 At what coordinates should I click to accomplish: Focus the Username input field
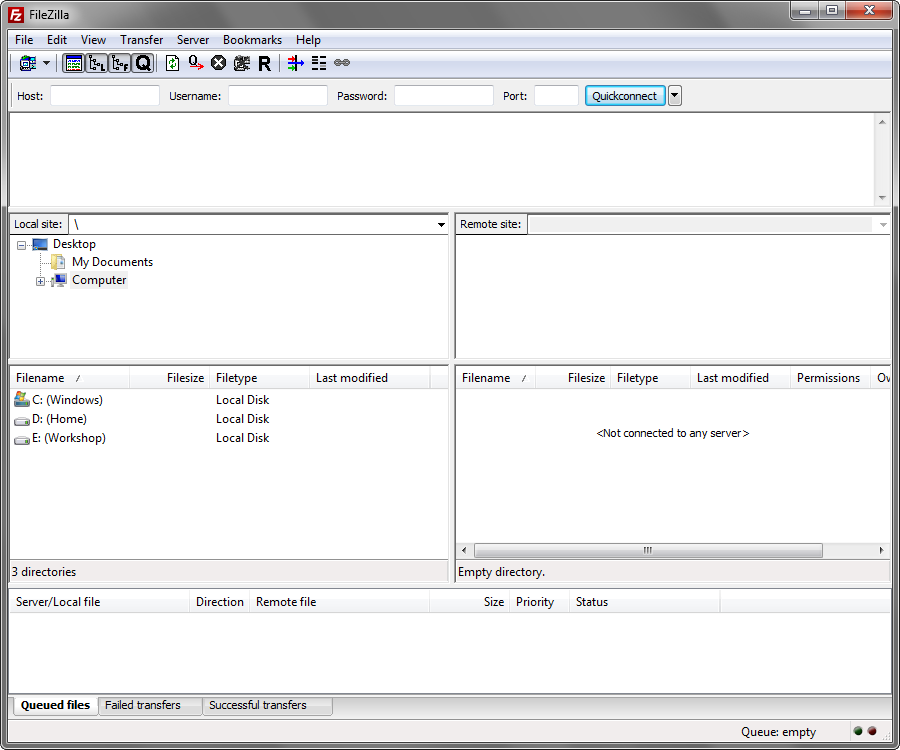click(278, 96)
